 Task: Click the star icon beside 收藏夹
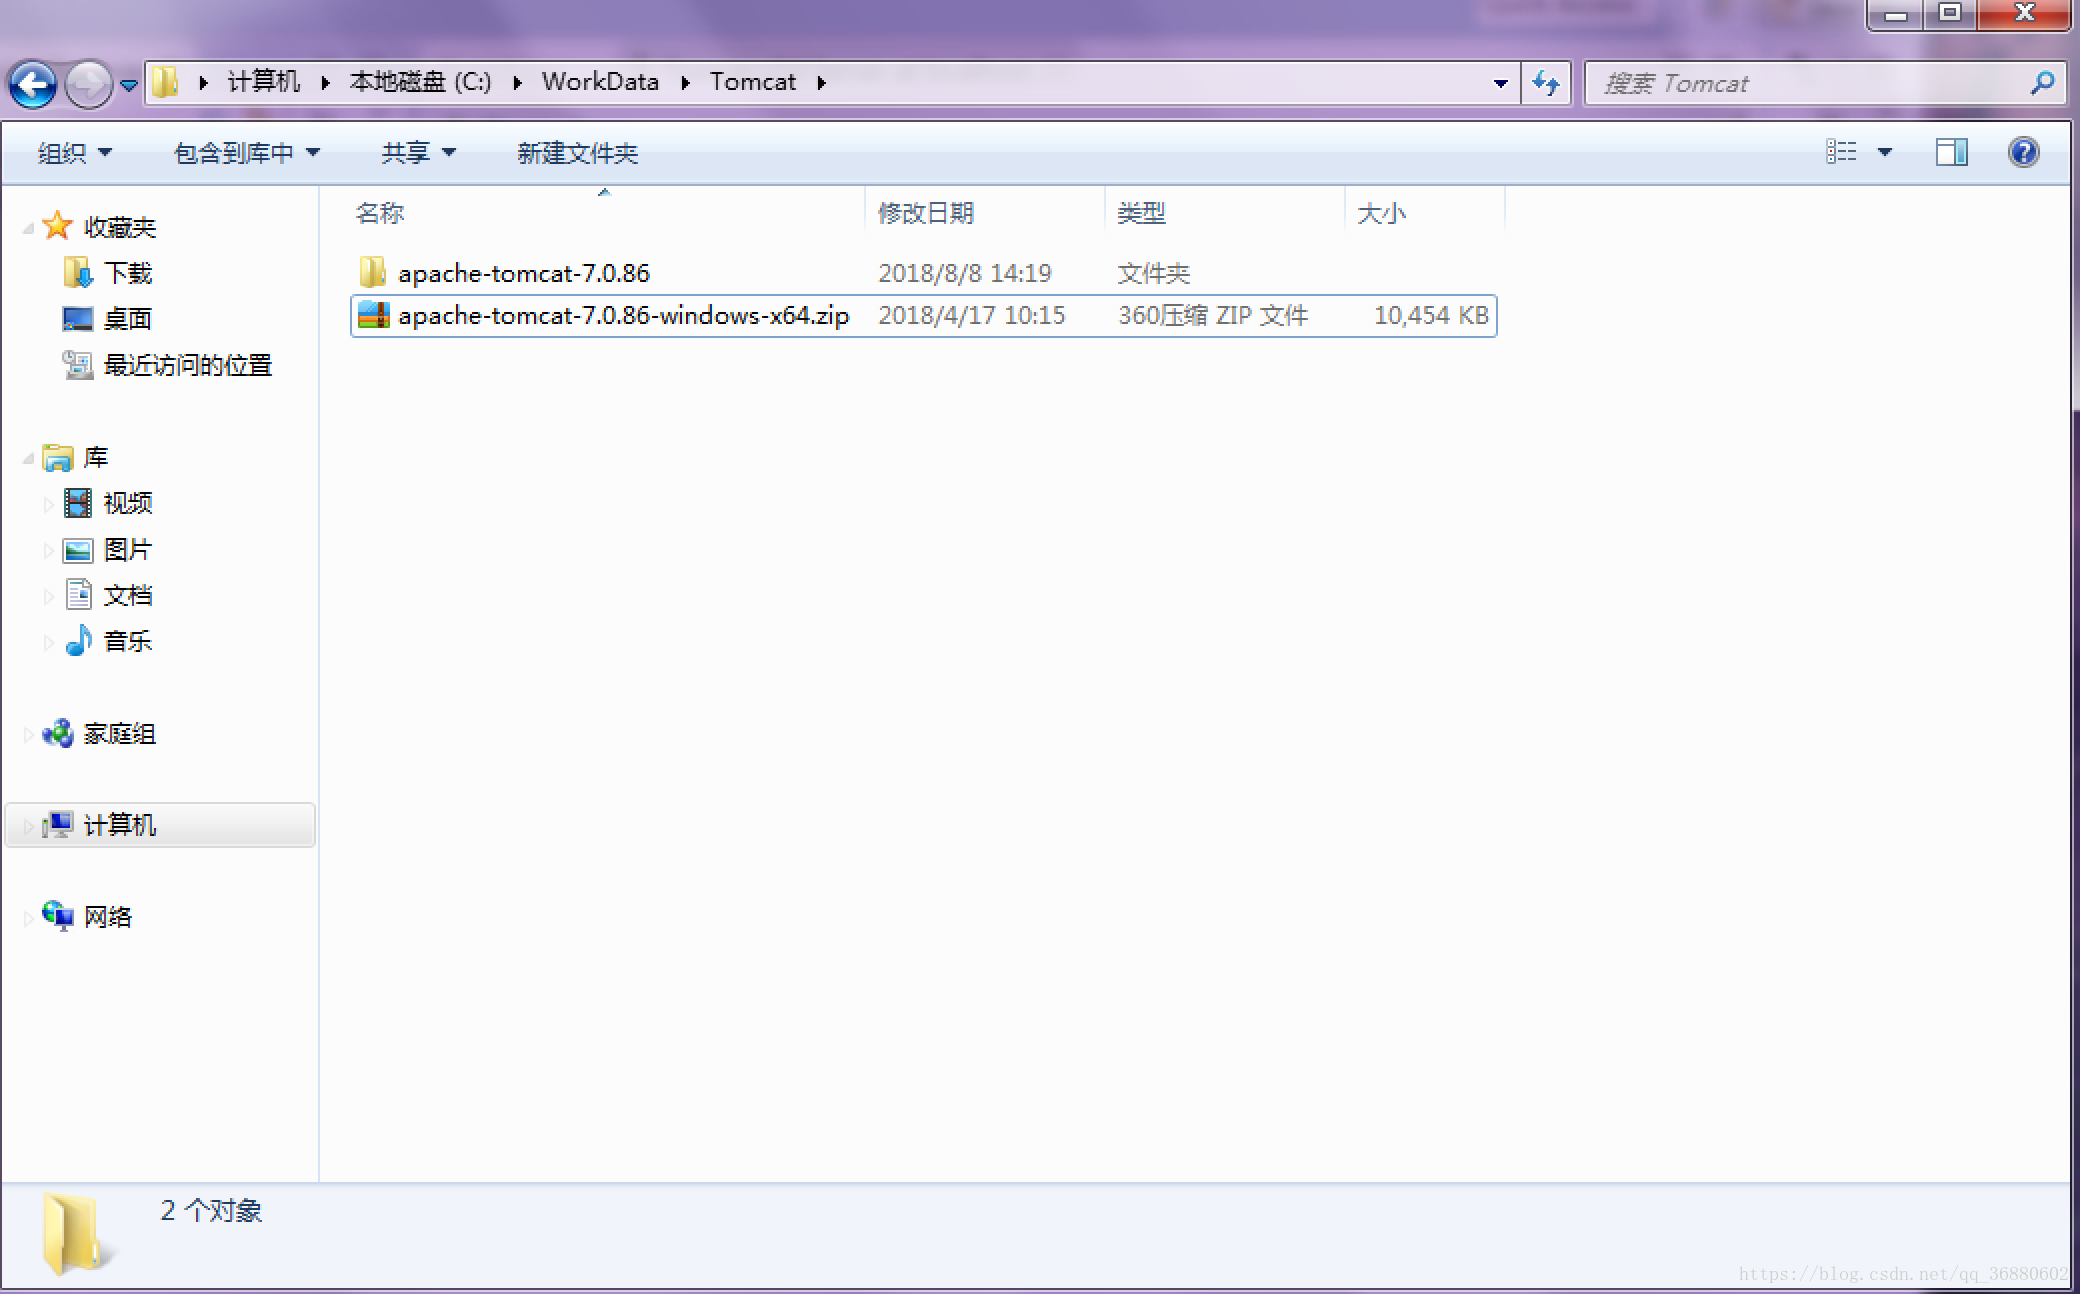pyautogui.click(x=58, y=226)
